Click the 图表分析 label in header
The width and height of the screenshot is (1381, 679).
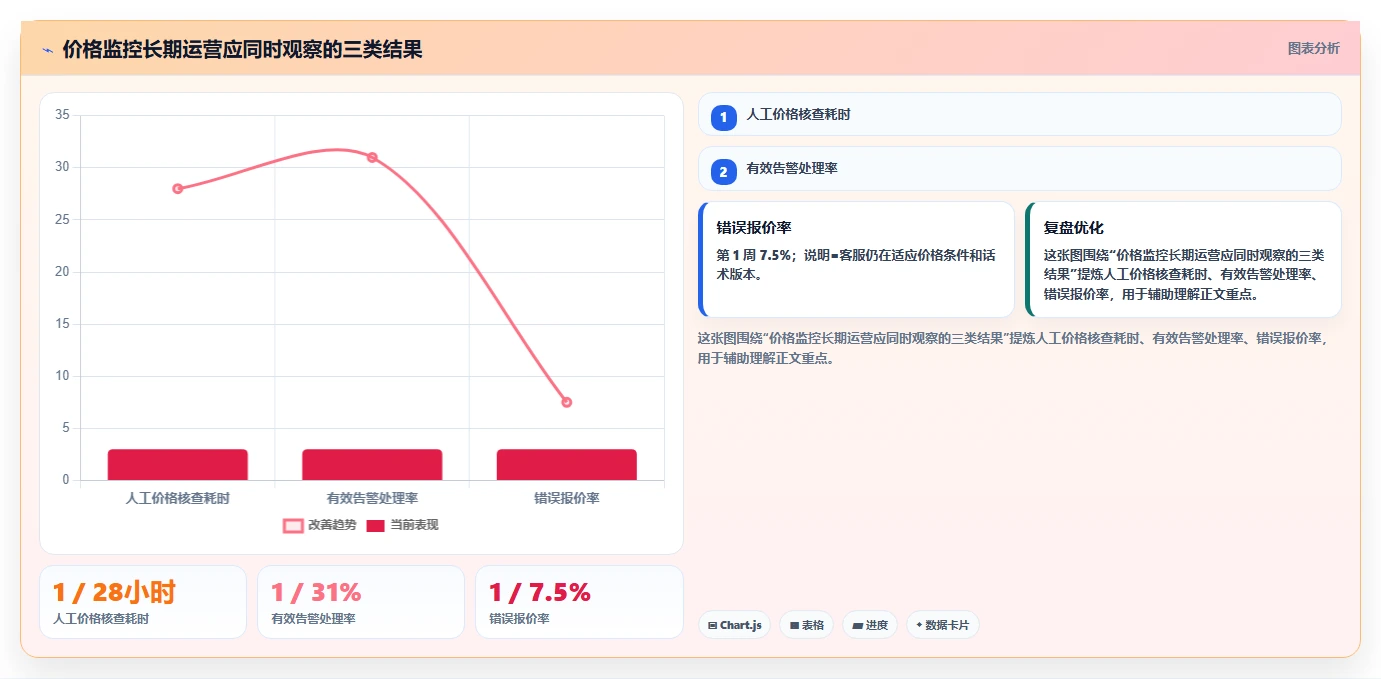[x=1313, y=48]
